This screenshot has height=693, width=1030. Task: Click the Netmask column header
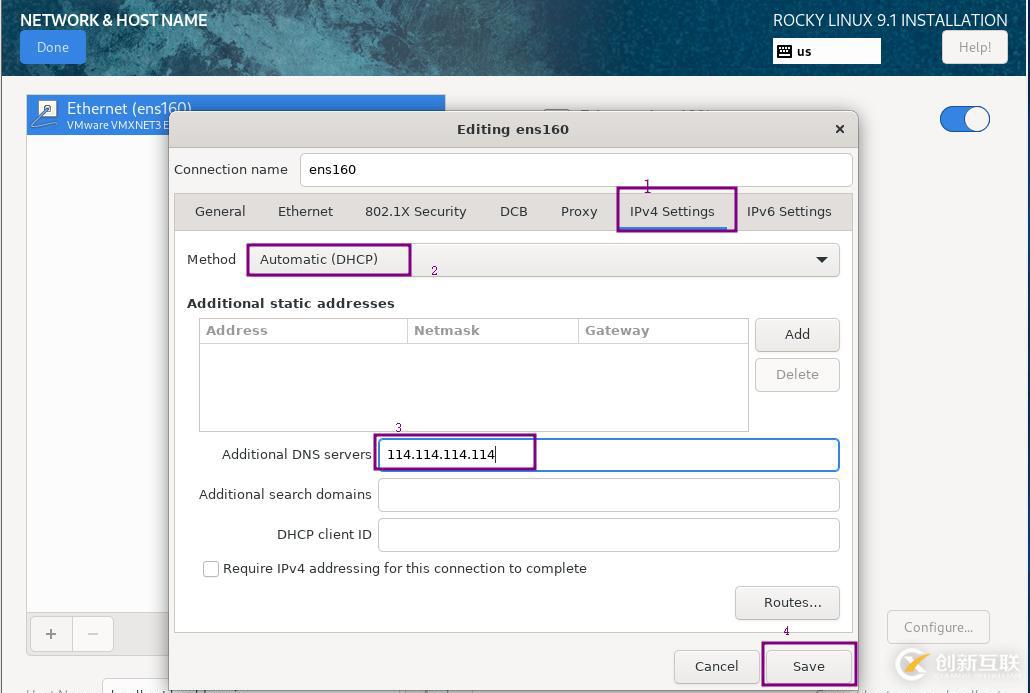pyautogui.click(x=493, y=331)
